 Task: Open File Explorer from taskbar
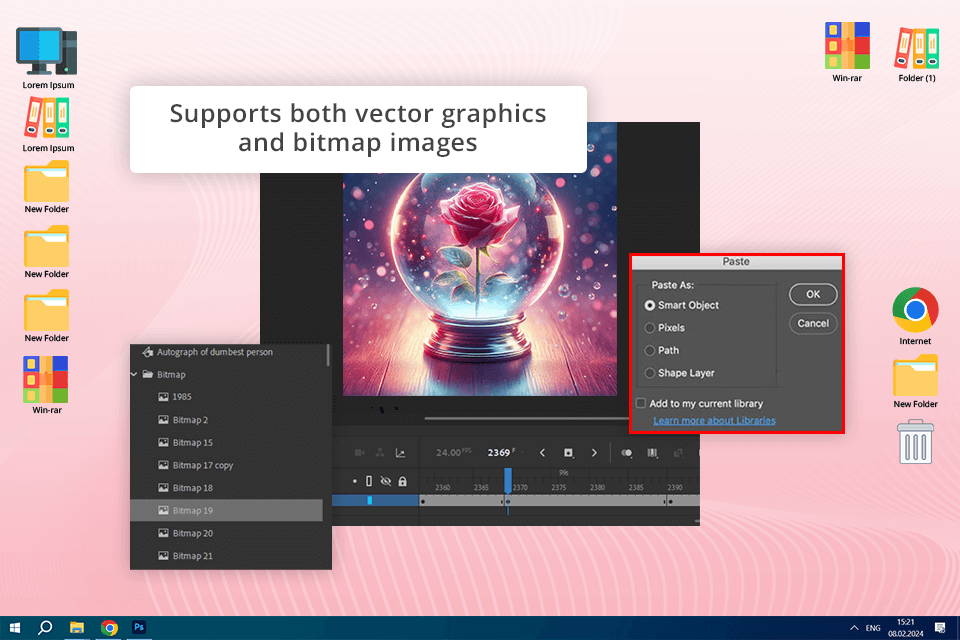click(x=77, y=628)
